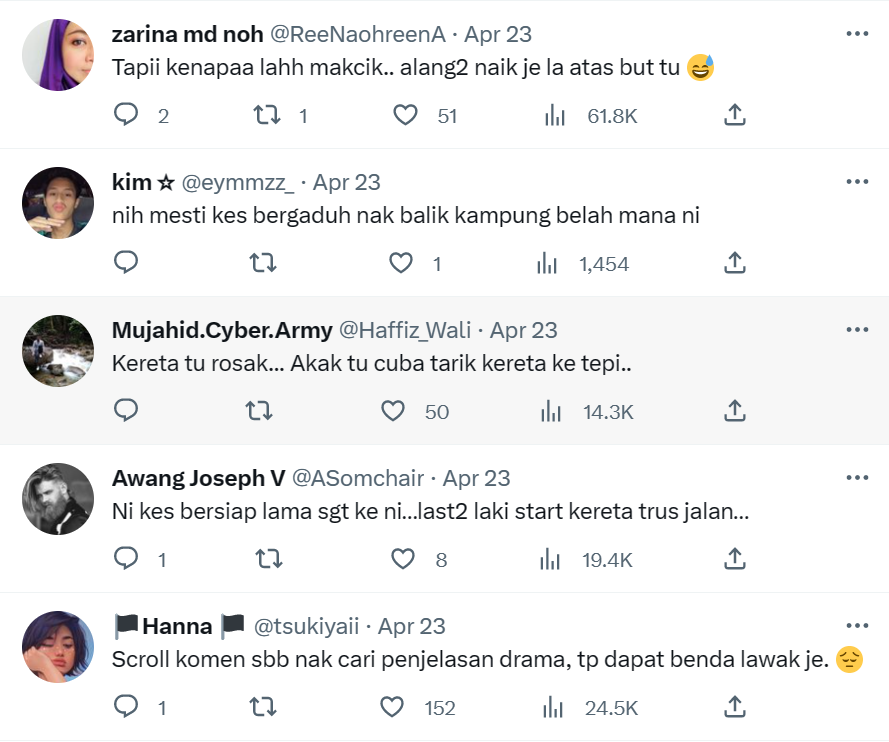889x742 pixels.
Task: View analytics on Mujahid.Cyber.Army's tweet
Action: pyautogui.click(x=548, y=411)
